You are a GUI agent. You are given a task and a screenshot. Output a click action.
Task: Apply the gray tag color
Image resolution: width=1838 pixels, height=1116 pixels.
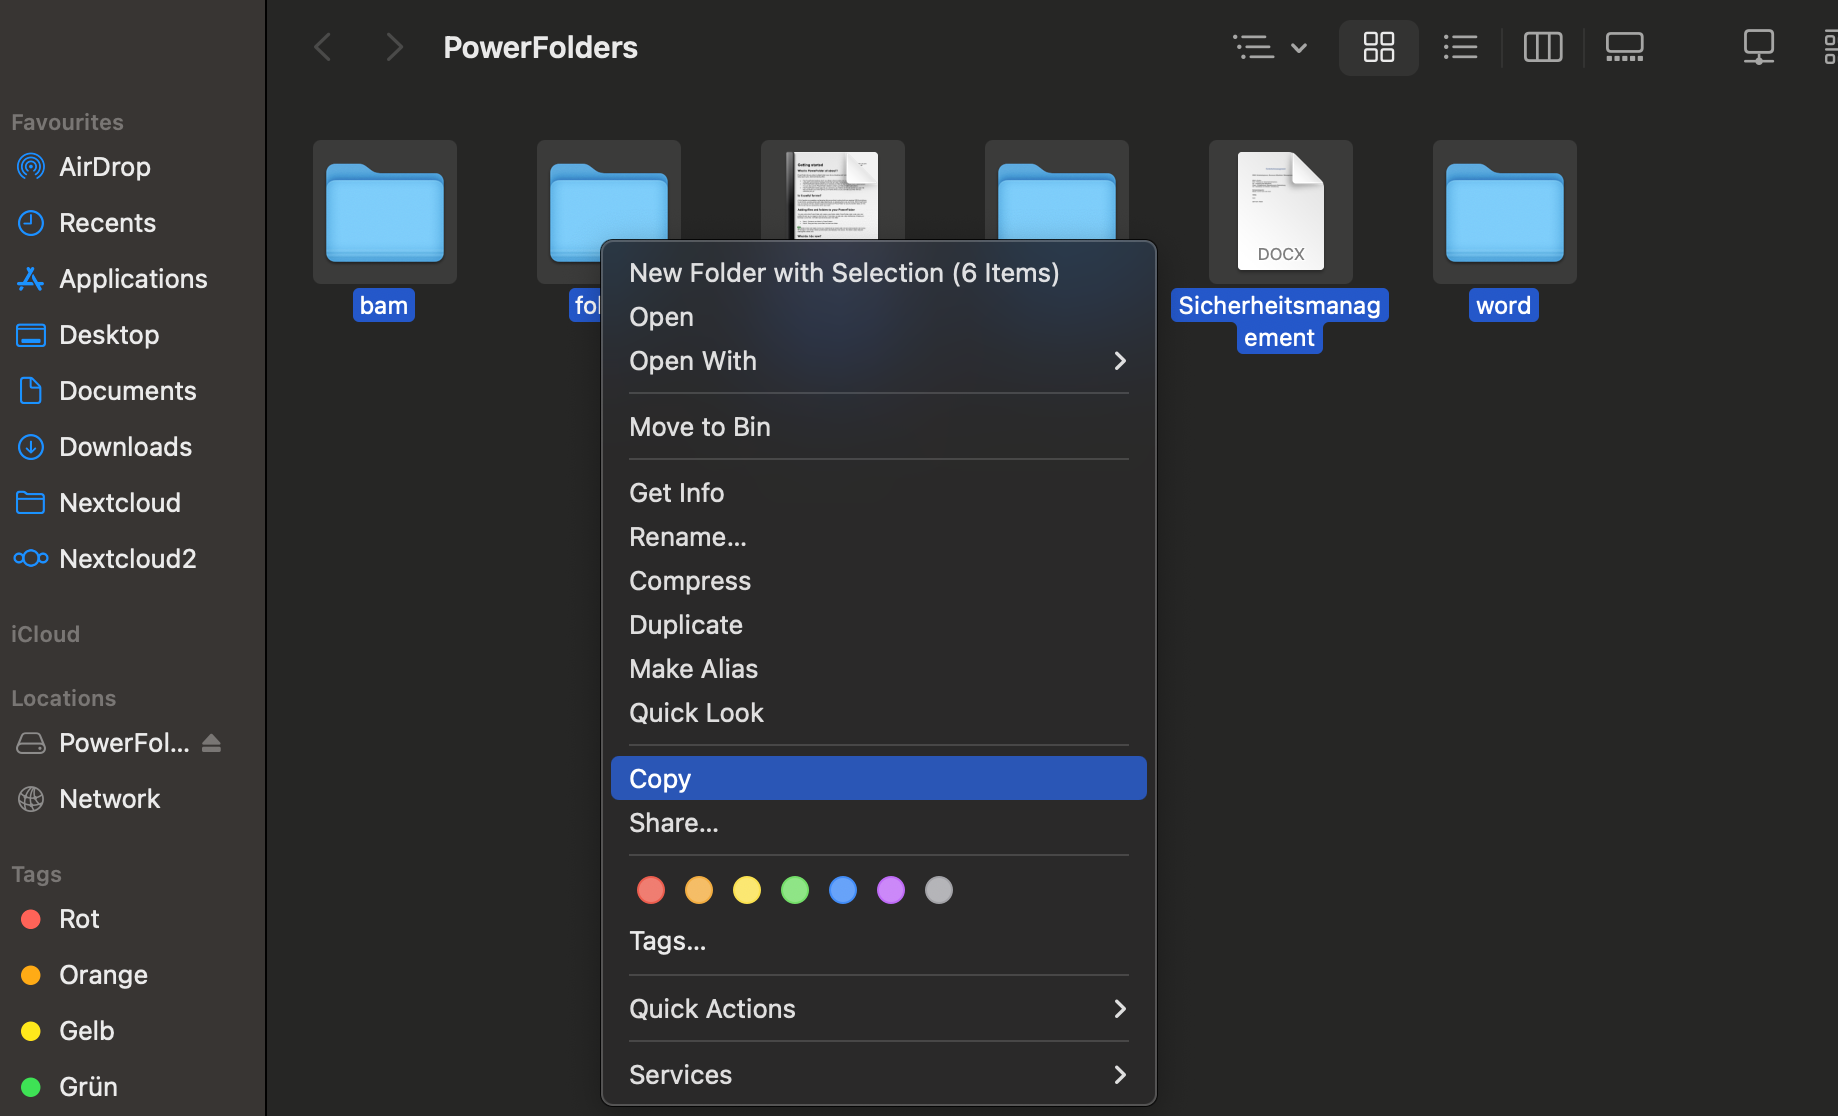tap(939, 890)
